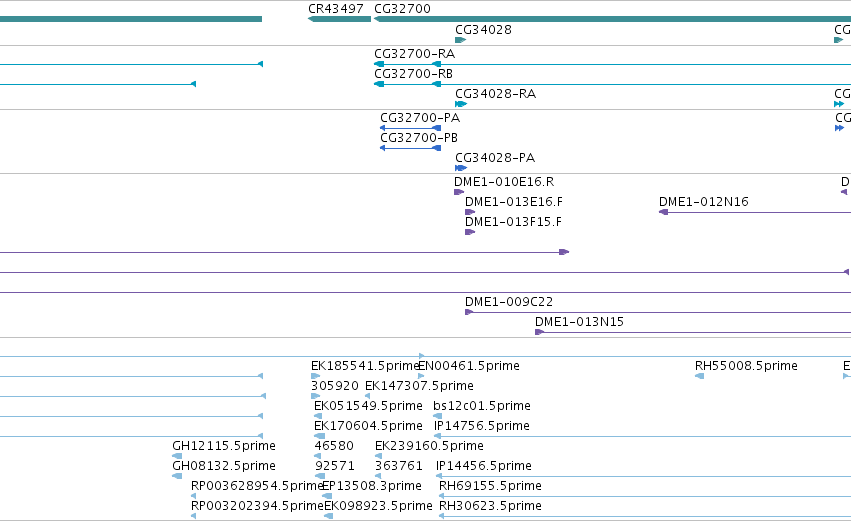Select the CG34028 gene arrow glyph
851x521 pixels.
[x=460, y=40]
